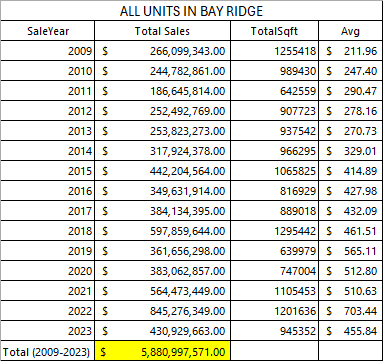Select the 597,859,644.00 sales cell
The height and width of the screenshot is (361, 383).
click(162, 231)
